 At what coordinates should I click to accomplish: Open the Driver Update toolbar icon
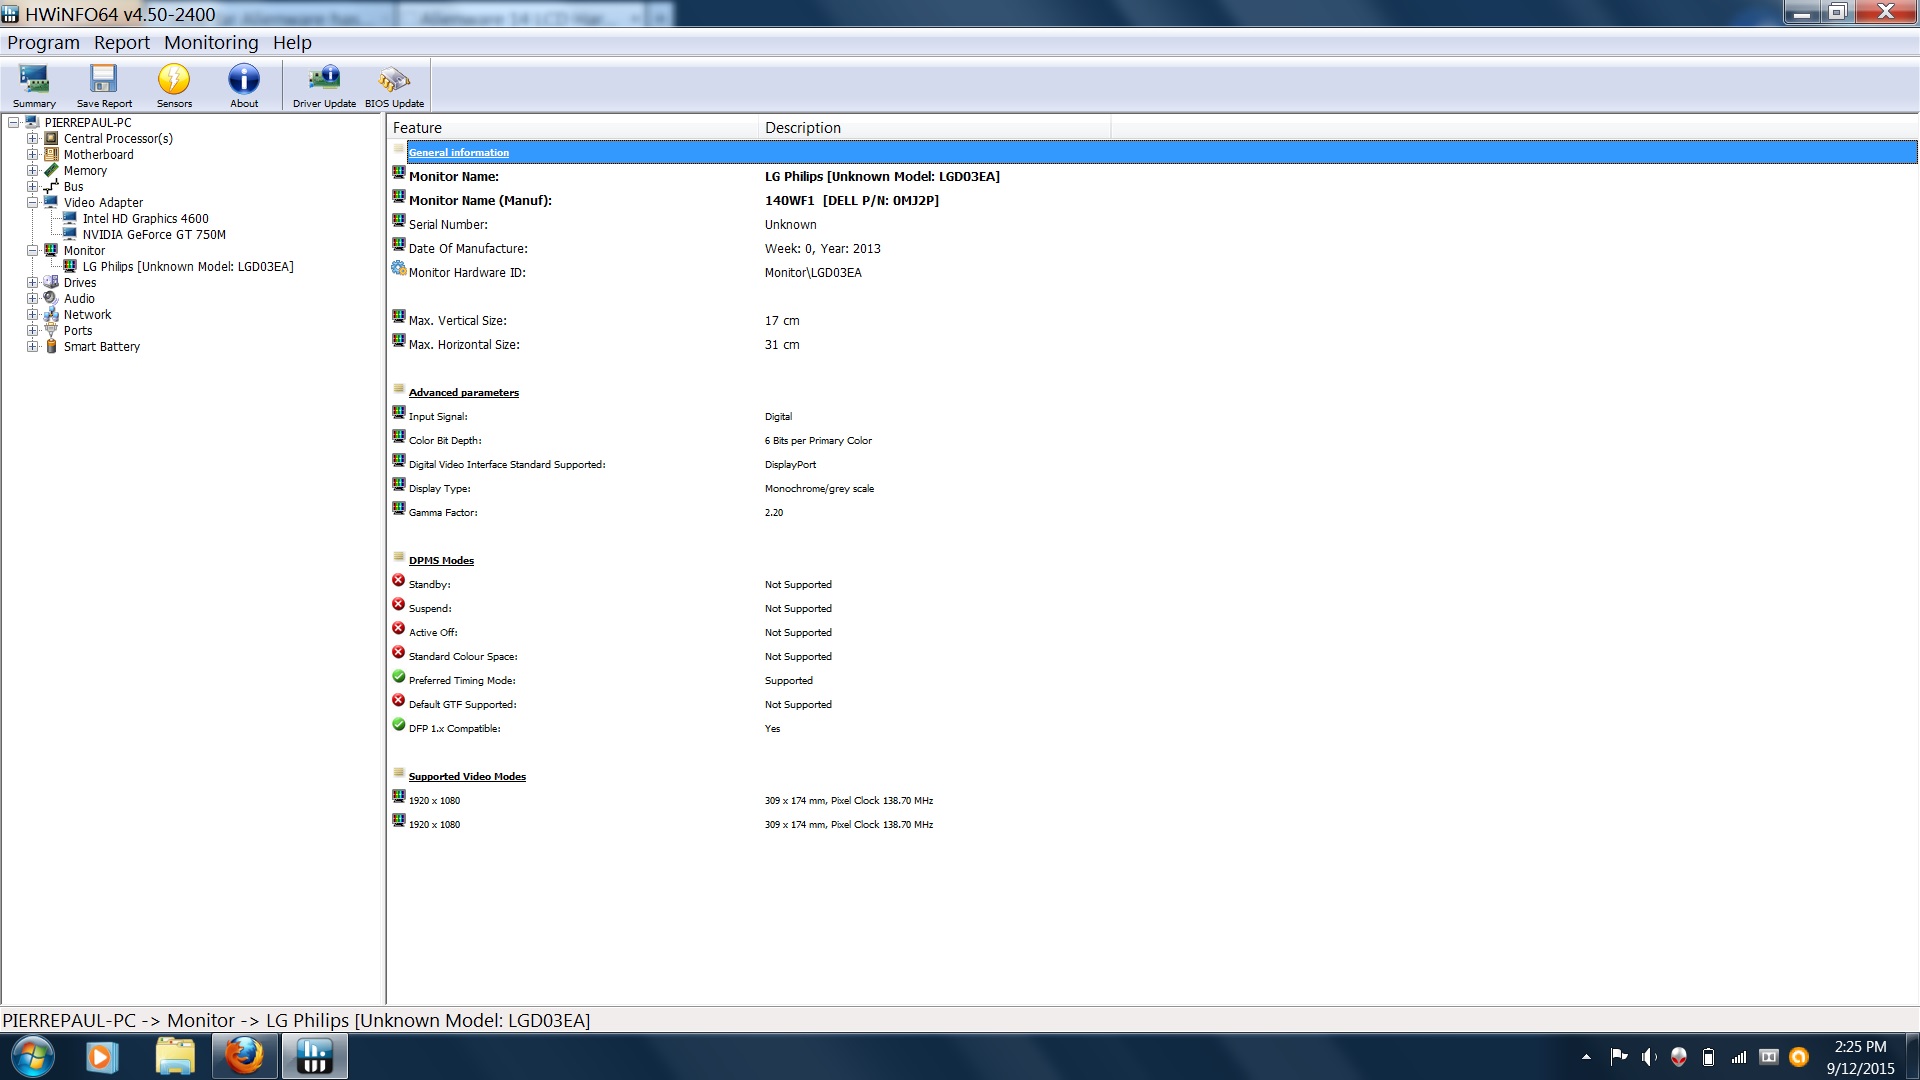[x=324, y=85]
